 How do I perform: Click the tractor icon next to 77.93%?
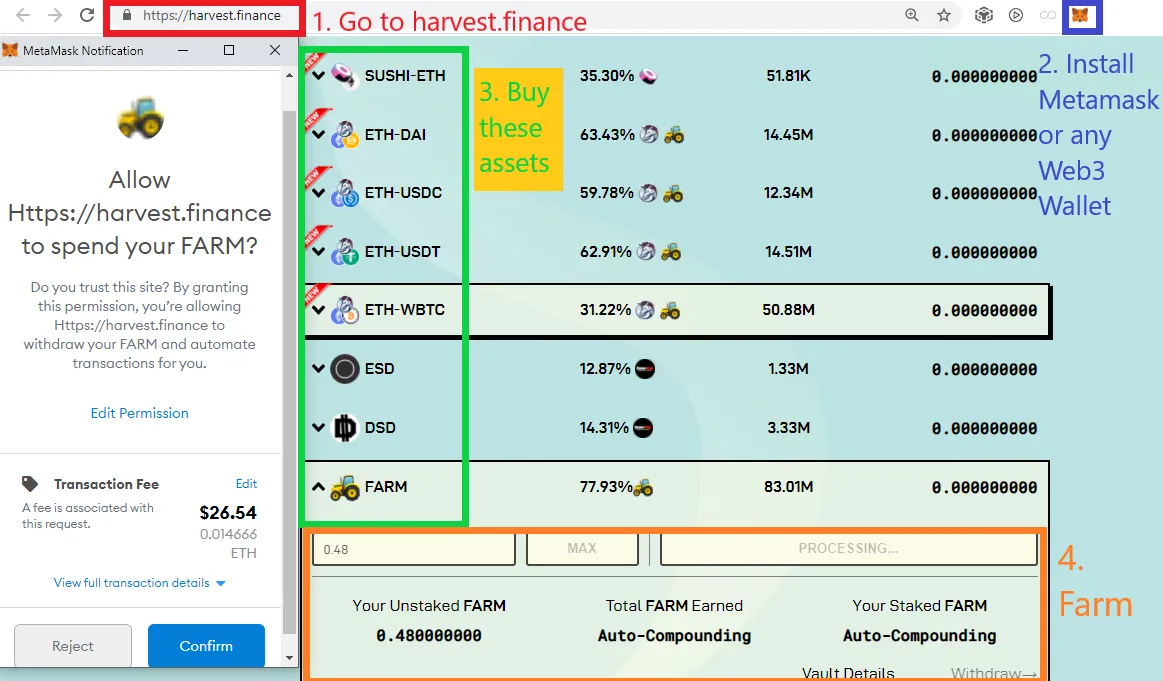coord(643,487)
